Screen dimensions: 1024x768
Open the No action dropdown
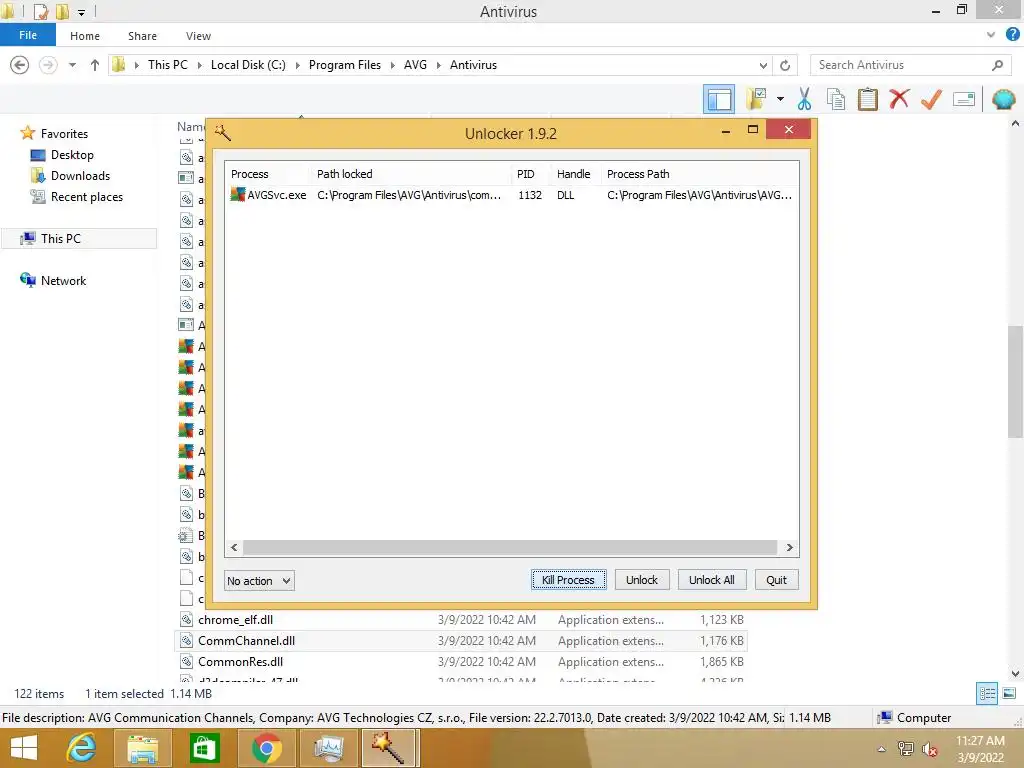coord(259,581)
